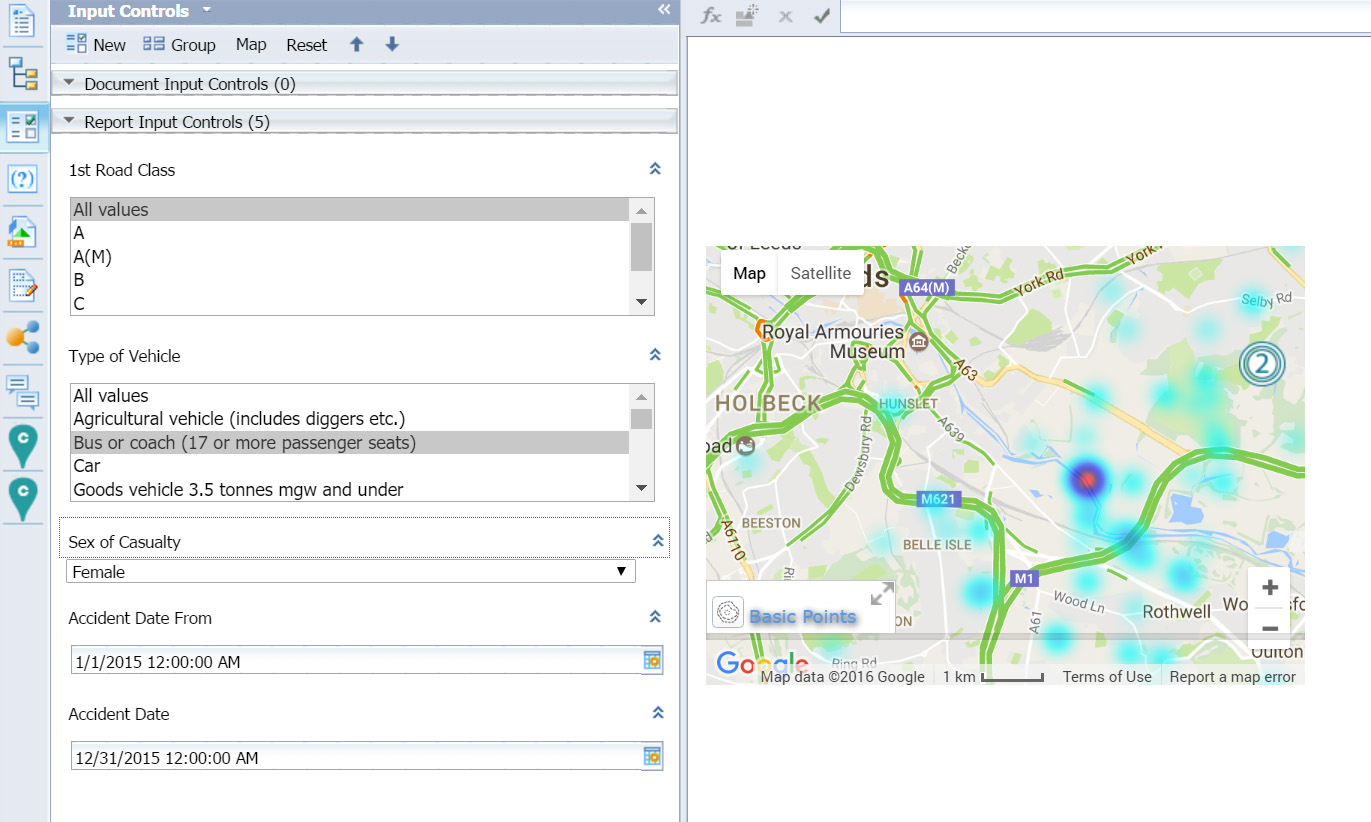The width and height of the screenshot is (1371, 822).
Task: Collapse the Input Controls panel with double arrows
Action: 664,10
